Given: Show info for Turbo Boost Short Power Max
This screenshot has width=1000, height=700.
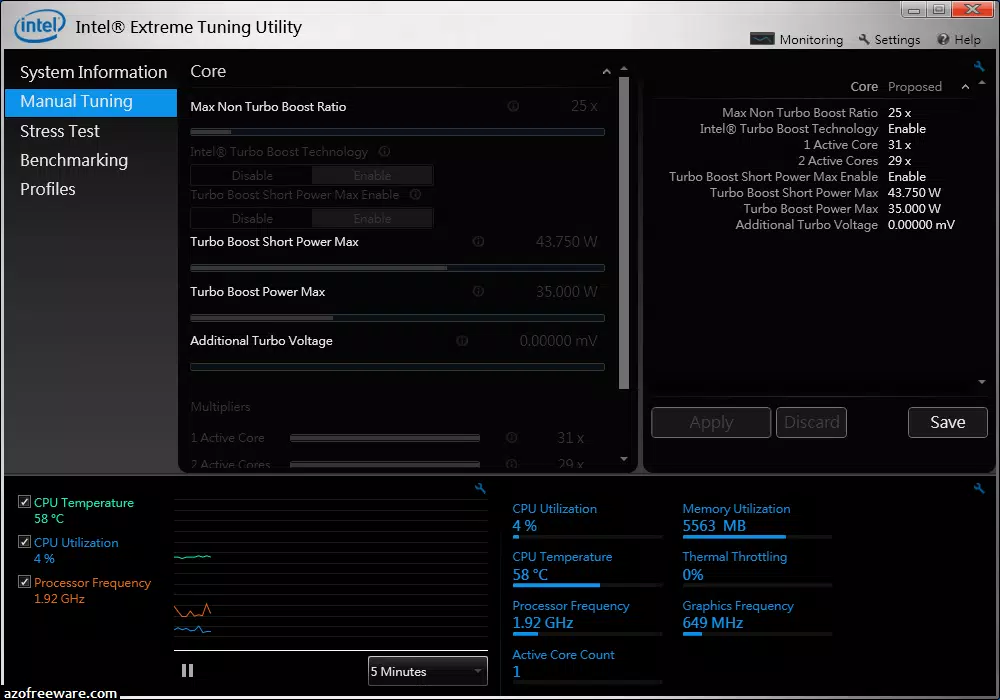Looking at the screenshot, I should pos(478,242).
